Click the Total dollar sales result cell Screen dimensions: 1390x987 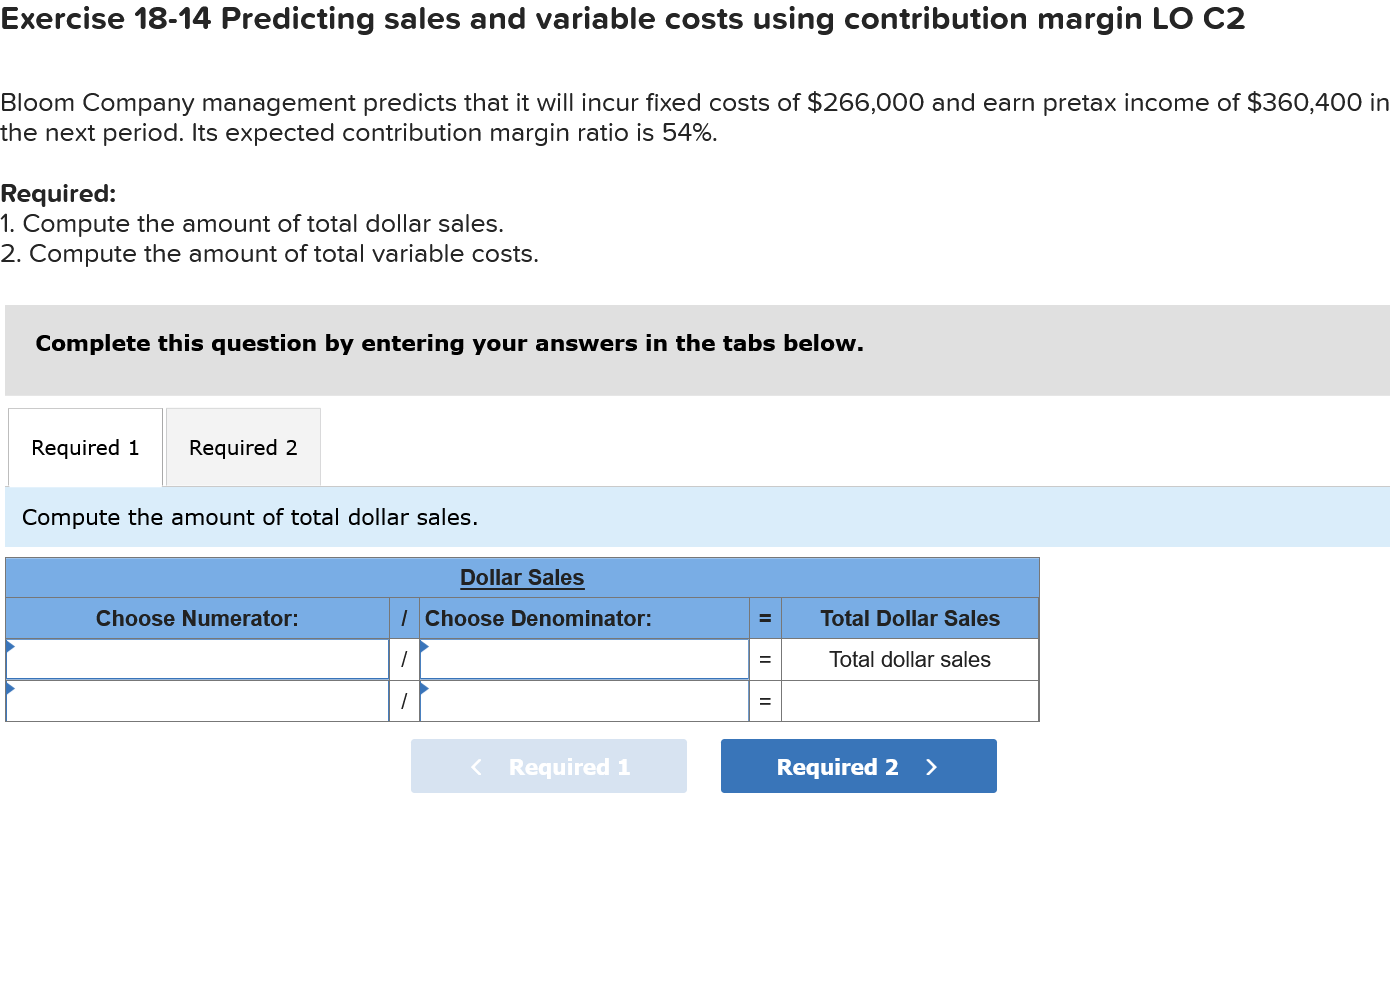tap(910, 659)
